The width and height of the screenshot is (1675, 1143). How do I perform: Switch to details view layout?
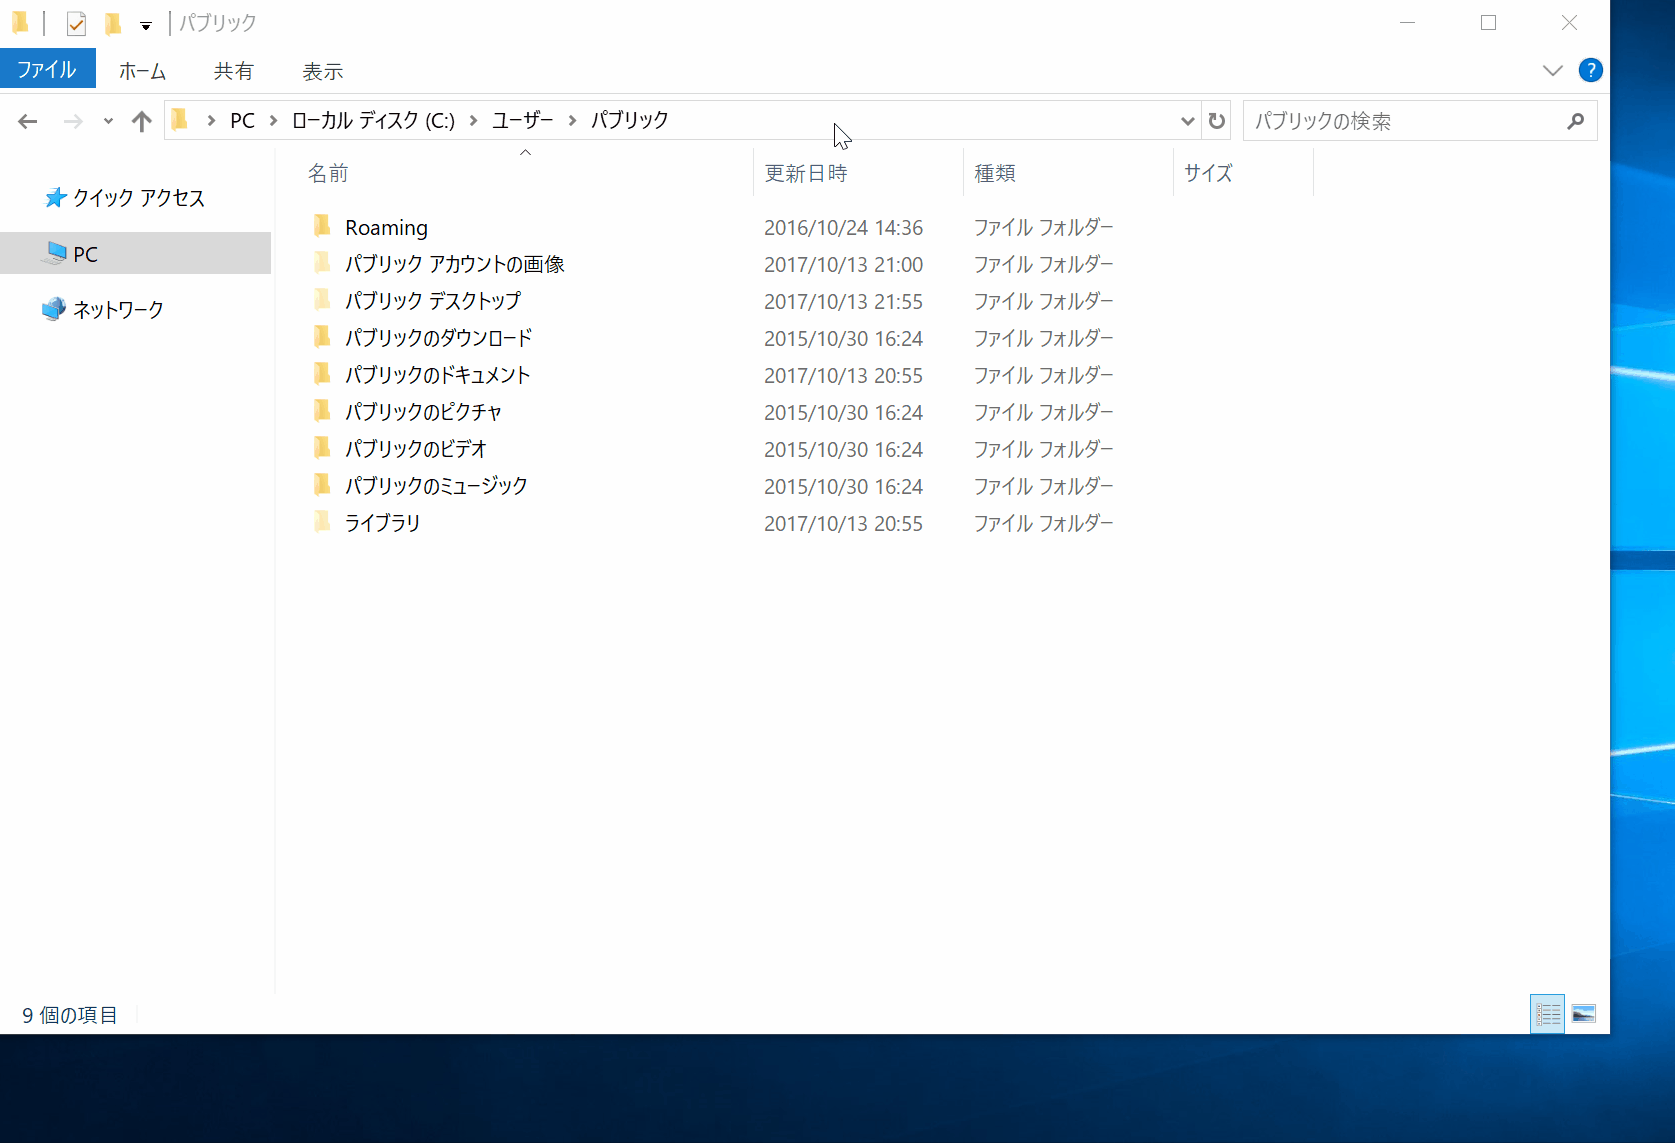pos(1546,1013)
